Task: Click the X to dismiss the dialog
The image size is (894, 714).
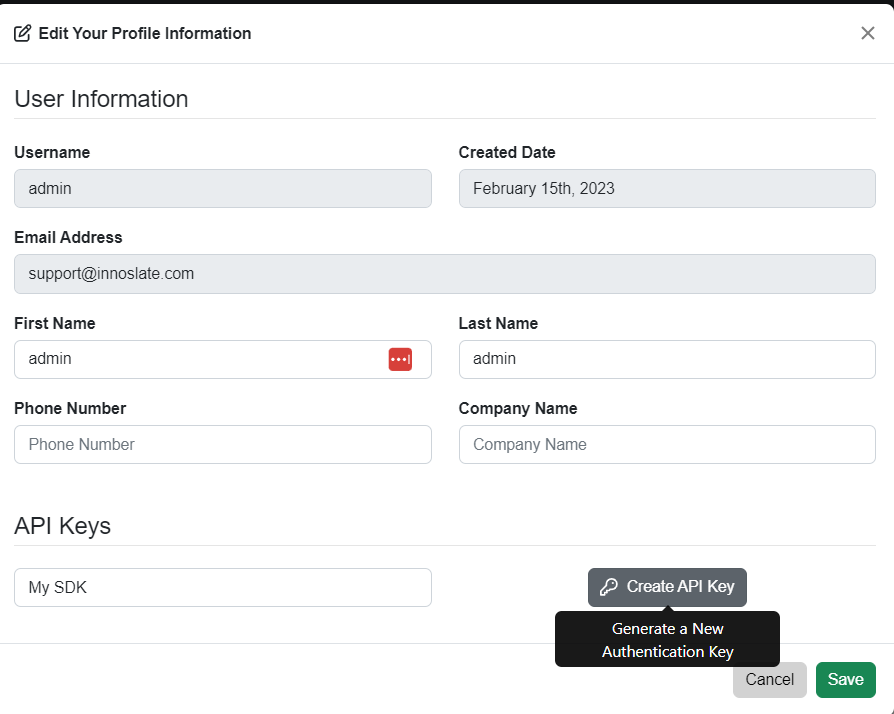Action: (868, 32)
